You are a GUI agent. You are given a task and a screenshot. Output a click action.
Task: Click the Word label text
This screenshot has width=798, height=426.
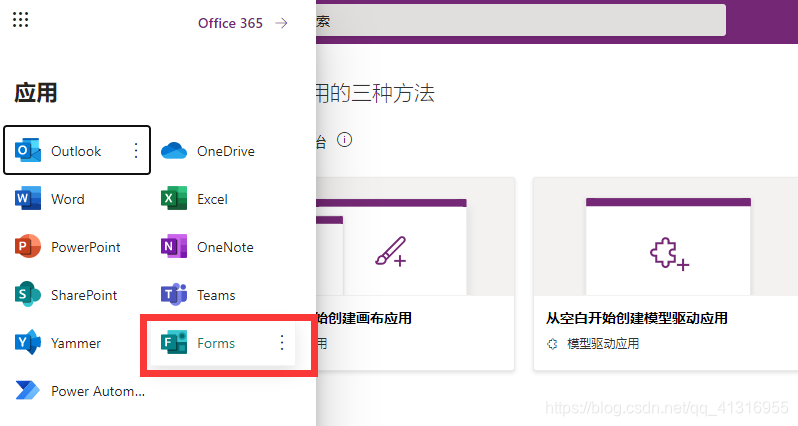pyautogui.click(x=68, y=199)
